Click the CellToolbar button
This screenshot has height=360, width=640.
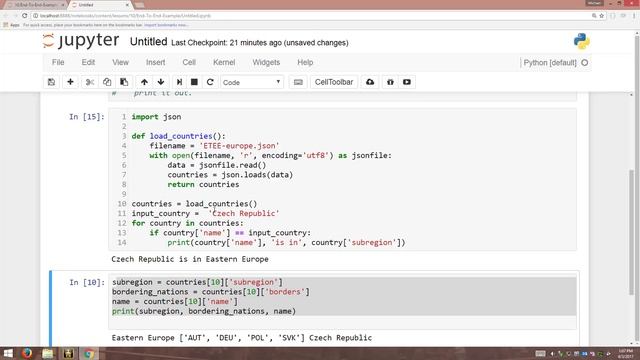point(334,82)
